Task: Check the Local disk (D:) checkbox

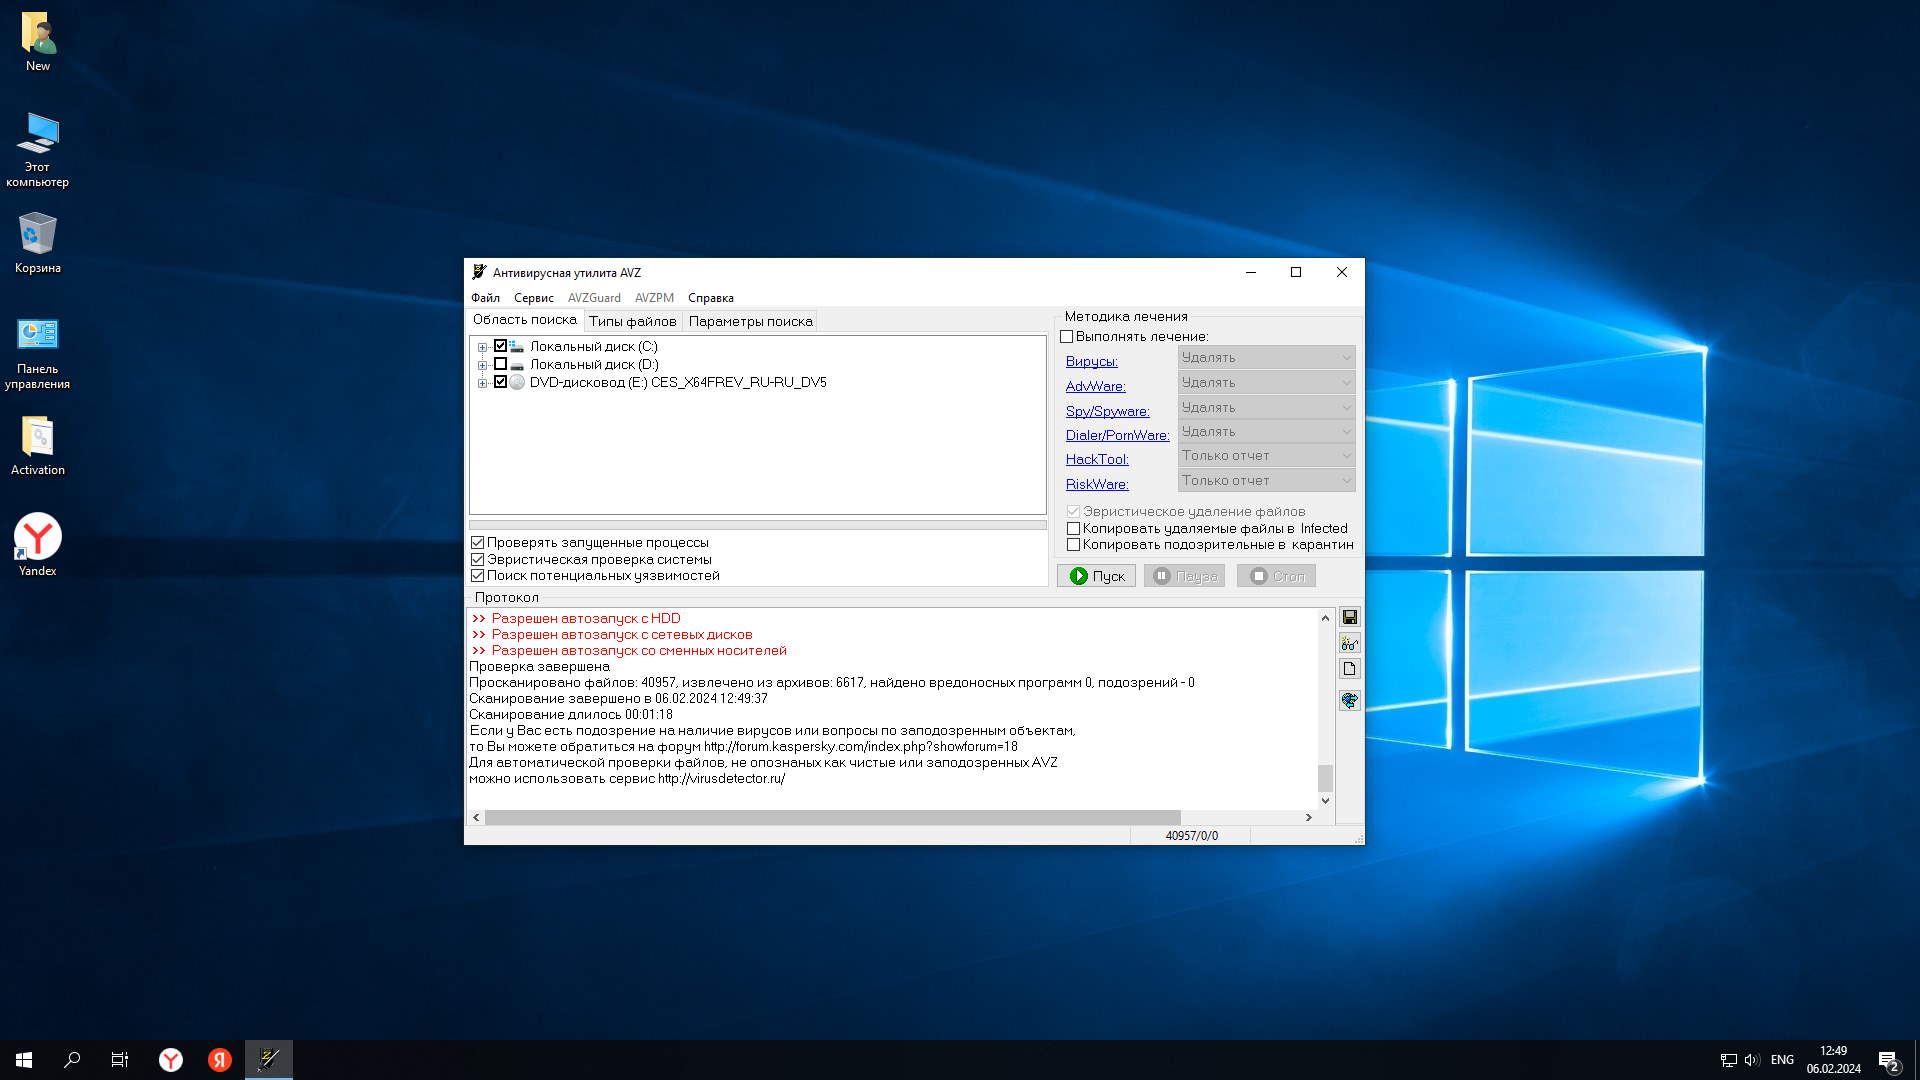Action: tap(500, 364)
